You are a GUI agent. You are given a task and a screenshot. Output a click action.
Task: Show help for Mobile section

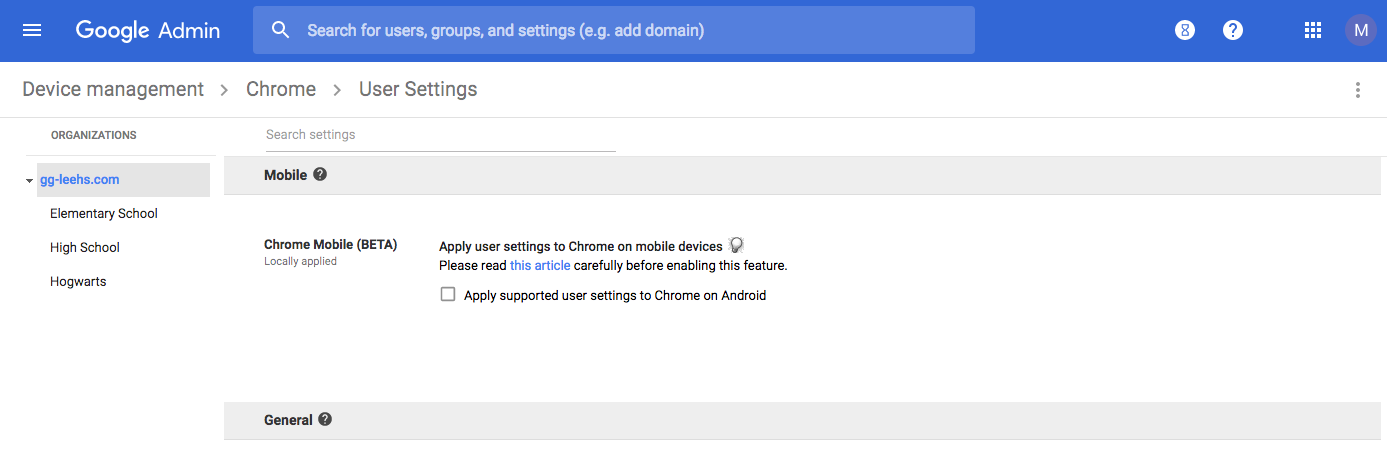[320, 174]
